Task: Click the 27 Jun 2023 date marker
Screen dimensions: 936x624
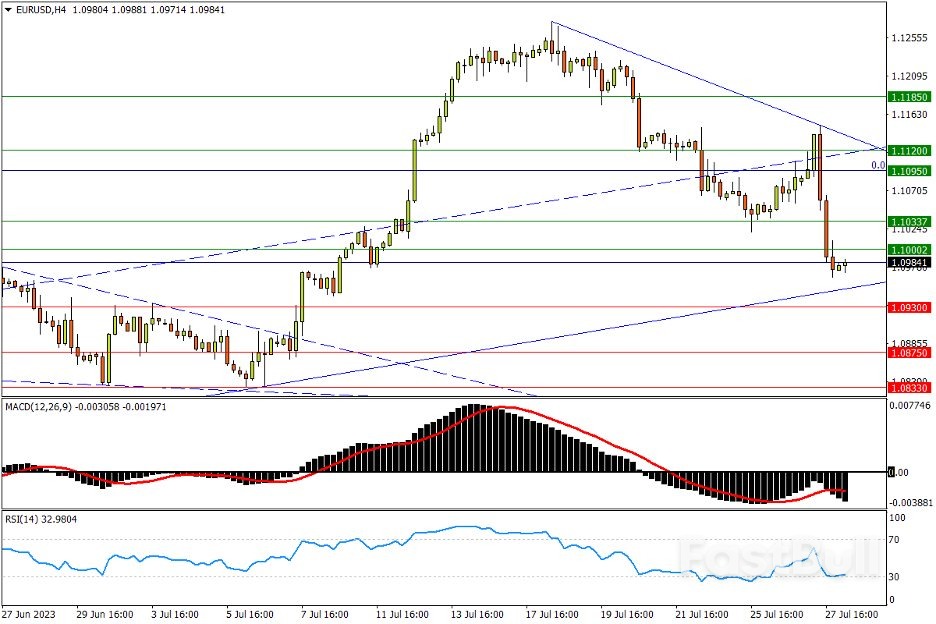Action: (30, 613)
